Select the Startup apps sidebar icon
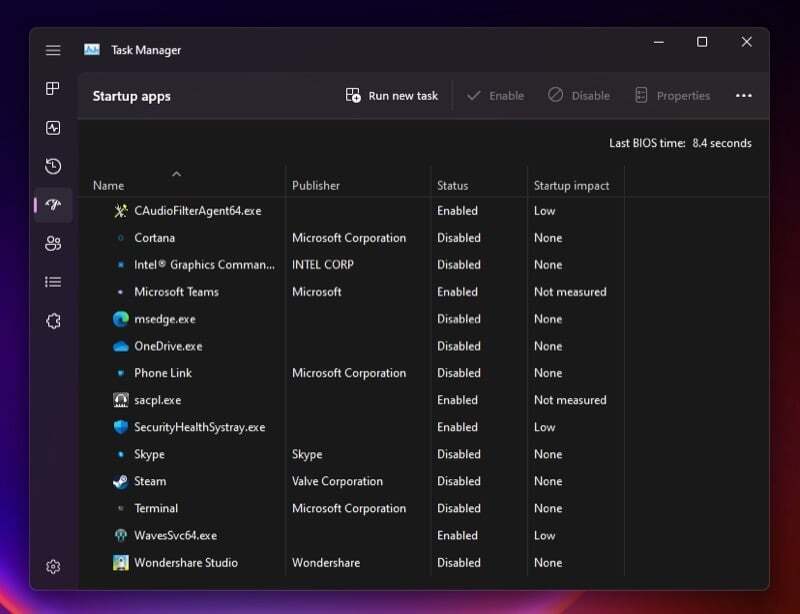Image resolution: width=800 pixels, height=614 pixels. tap(53, 205)
